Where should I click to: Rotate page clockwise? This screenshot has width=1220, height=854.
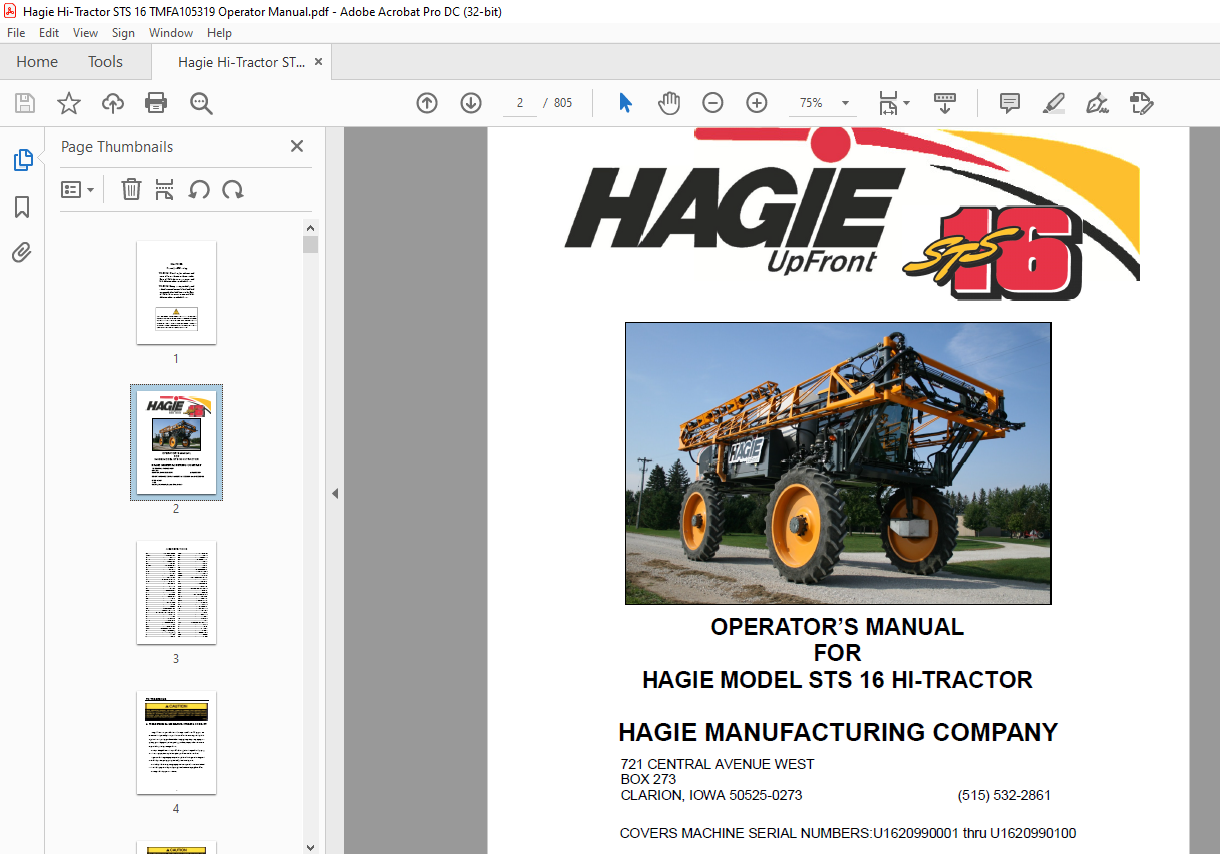pos(233,189)
